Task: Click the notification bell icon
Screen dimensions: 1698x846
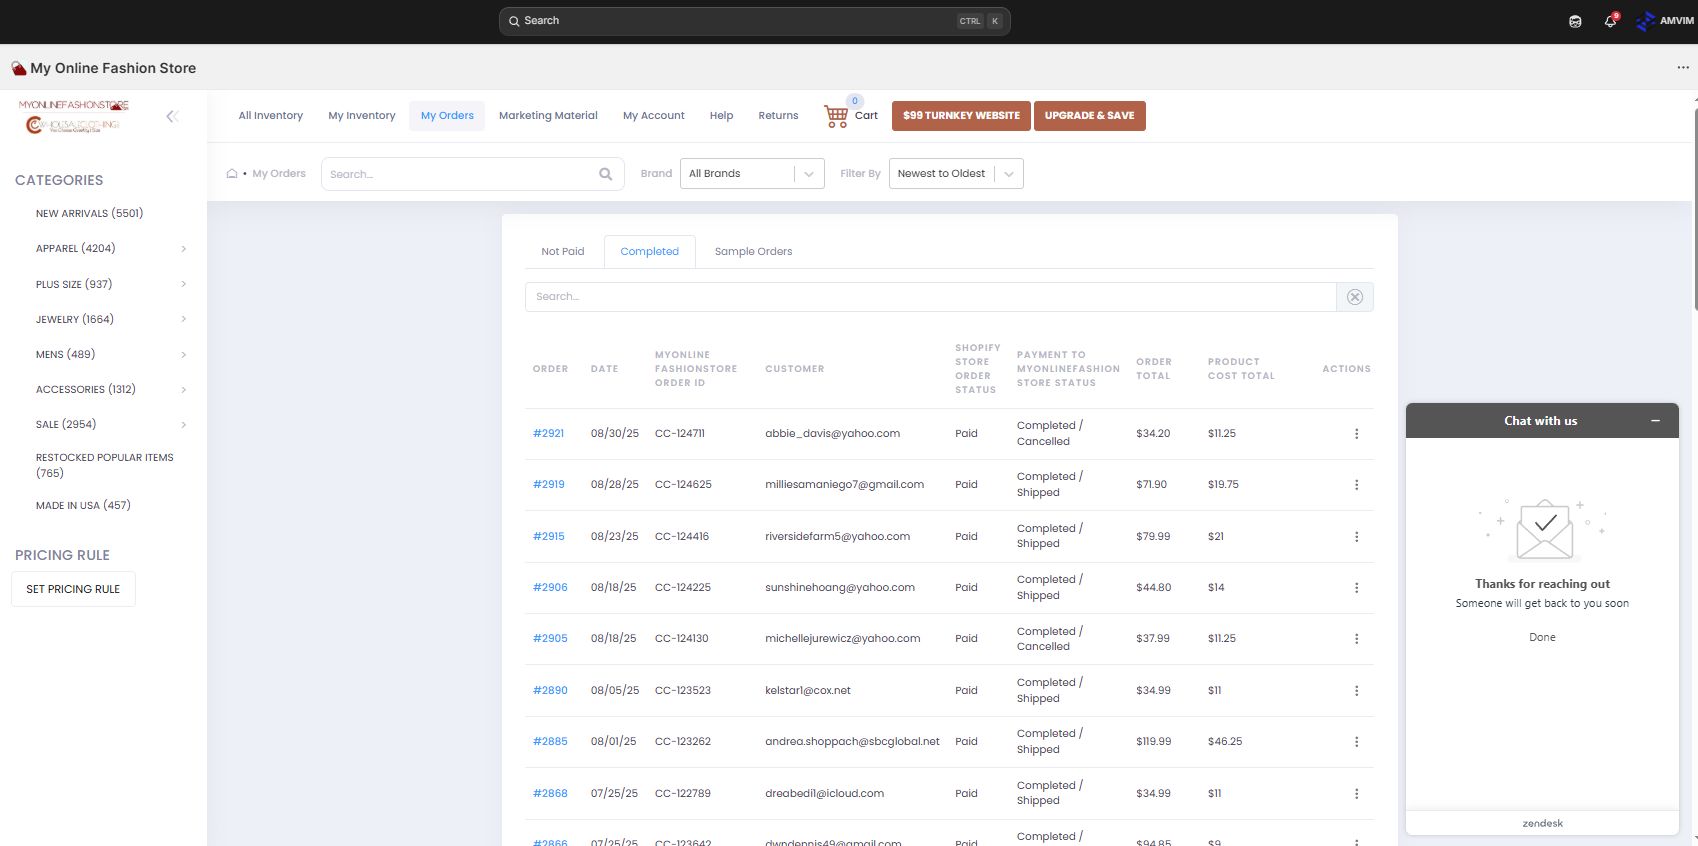Action: point(1610,21)
